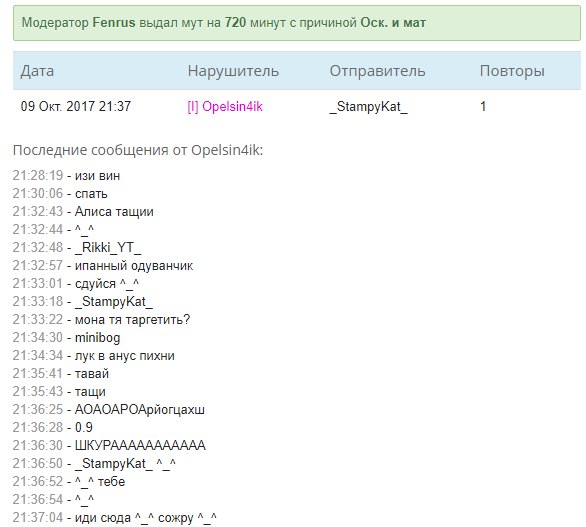
Task: Click the message 'иди сюда ^_^ сожру ^_^'
Action: pos(146,518)
